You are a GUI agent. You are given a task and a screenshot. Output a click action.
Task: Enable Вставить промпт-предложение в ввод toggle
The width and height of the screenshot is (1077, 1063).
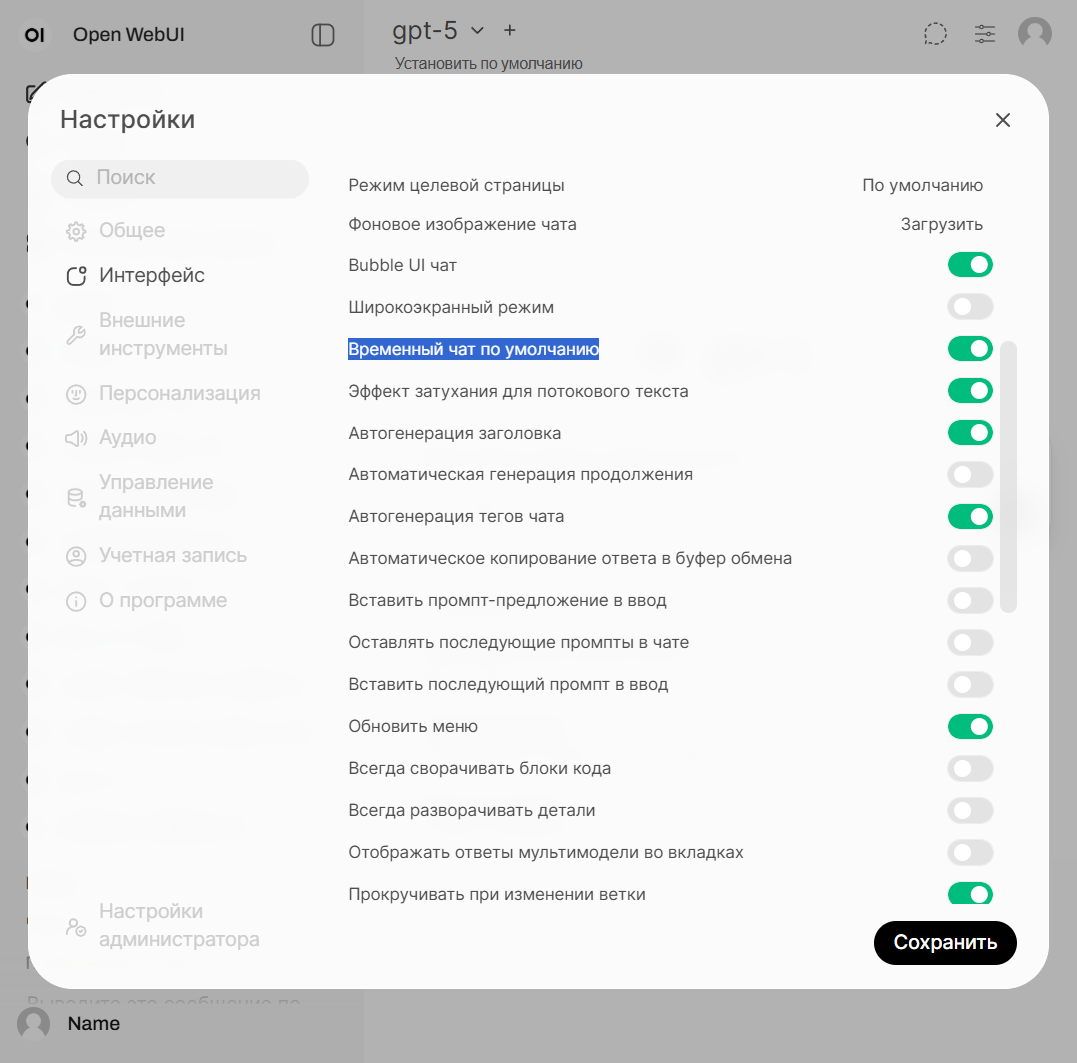coord(970,601)
